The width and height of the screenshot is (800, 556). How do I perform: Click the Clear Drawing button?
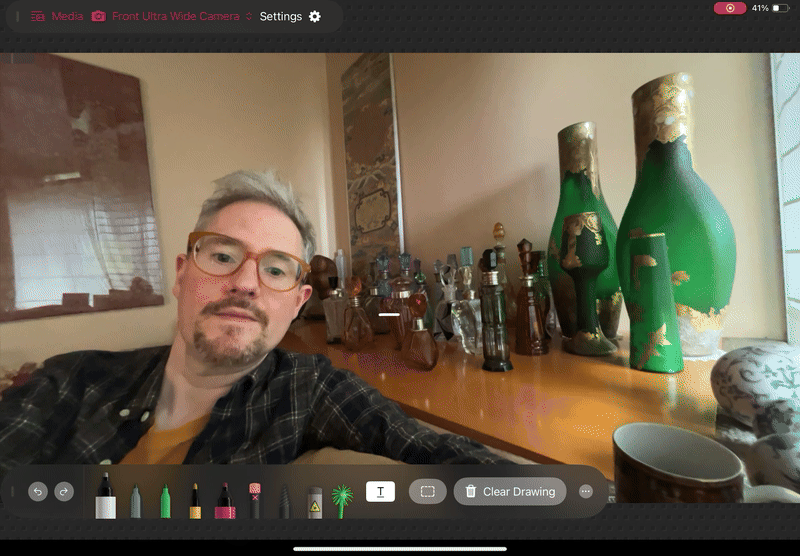(x=510, y=492)
